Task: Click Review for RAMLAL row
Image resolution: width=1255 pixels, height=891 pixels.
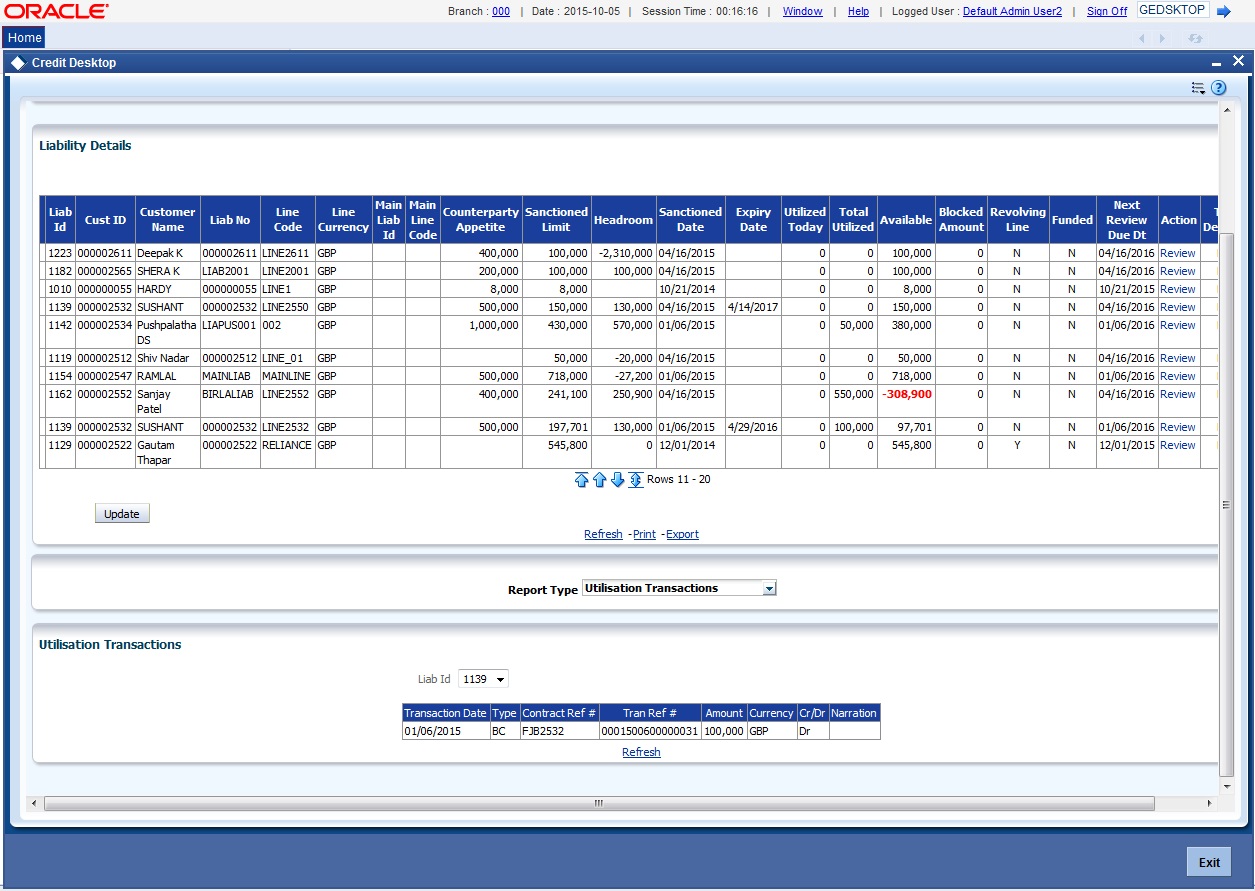Action: tap(1177, 376)
